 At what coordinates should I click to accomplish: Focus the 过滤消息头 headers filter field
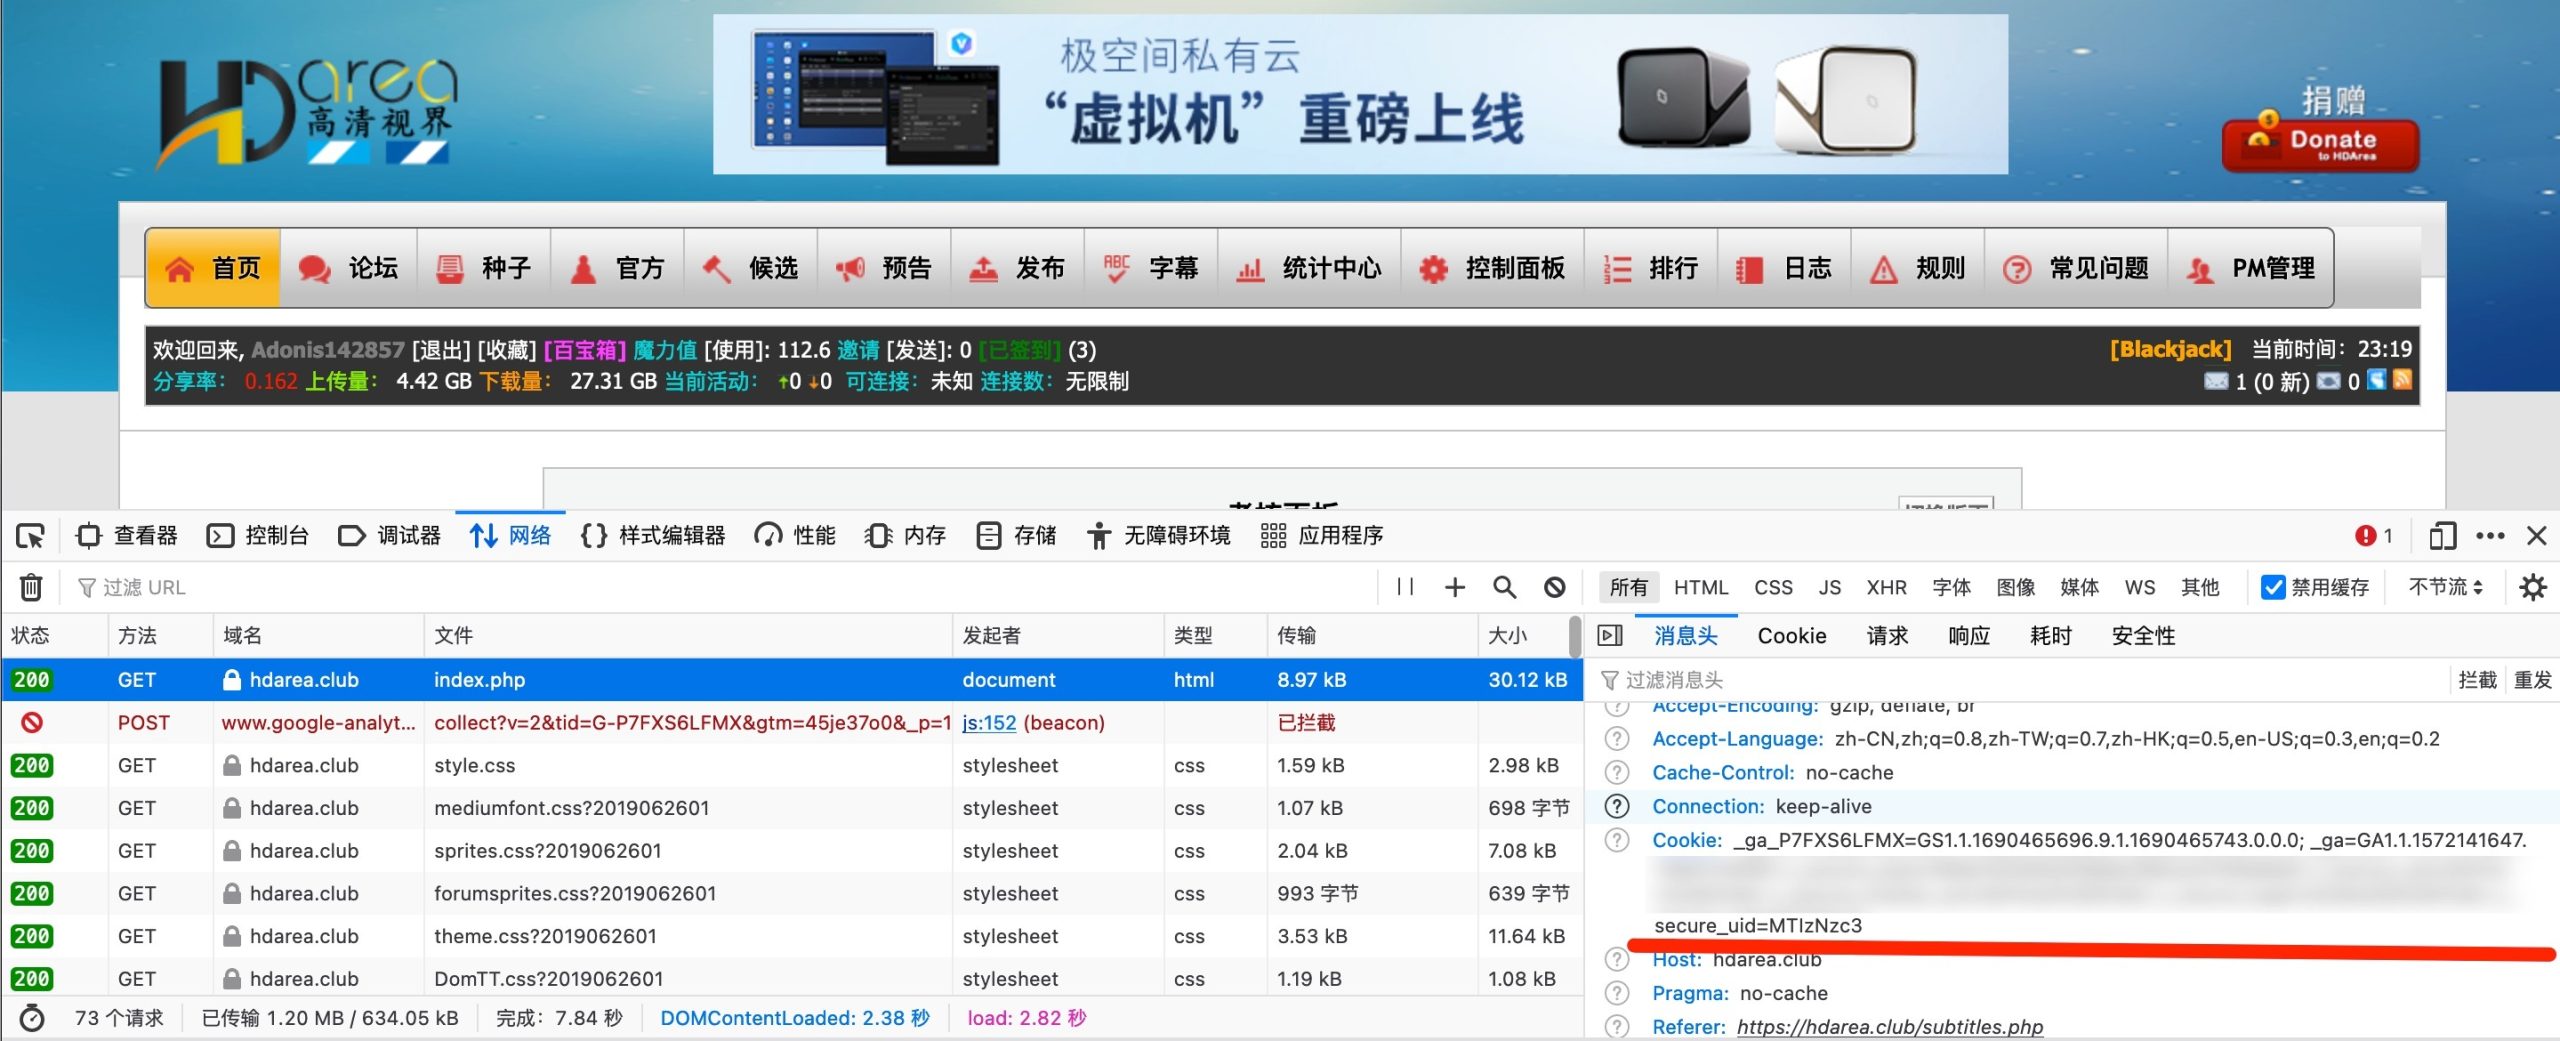[2020, 680]
